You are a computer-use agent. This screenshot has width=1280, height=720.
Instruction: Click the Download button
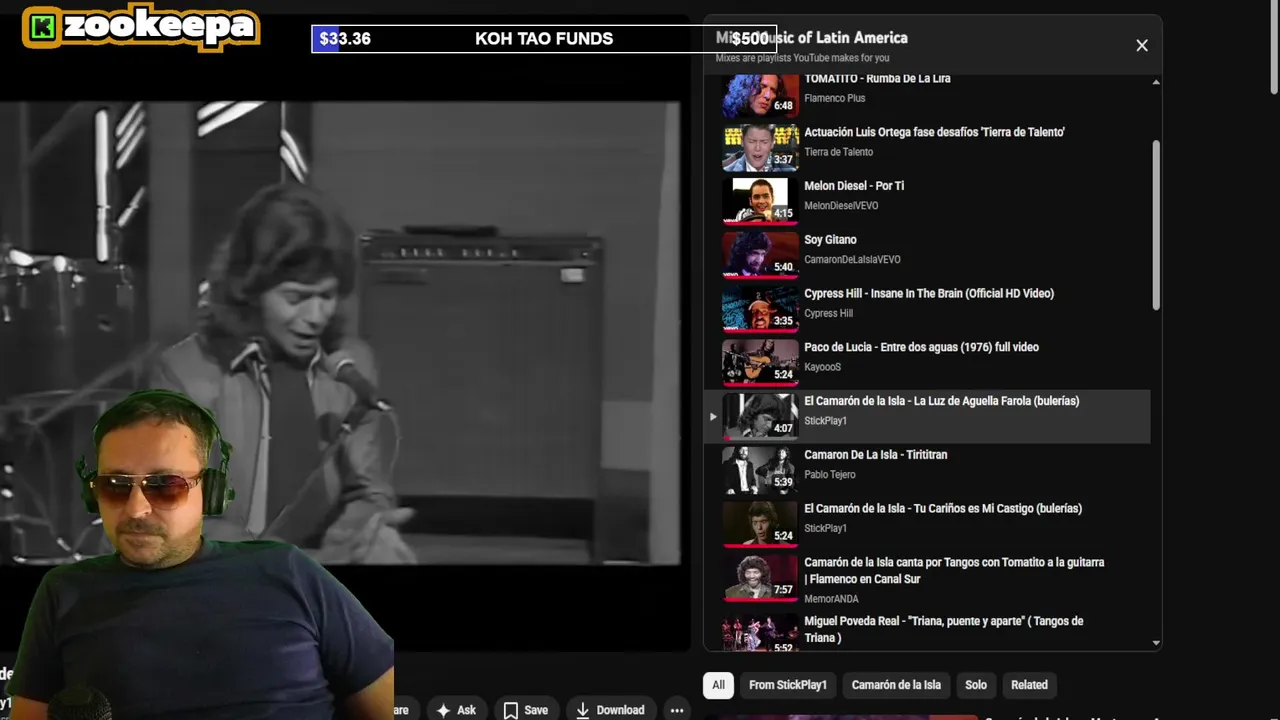point(610,710)
